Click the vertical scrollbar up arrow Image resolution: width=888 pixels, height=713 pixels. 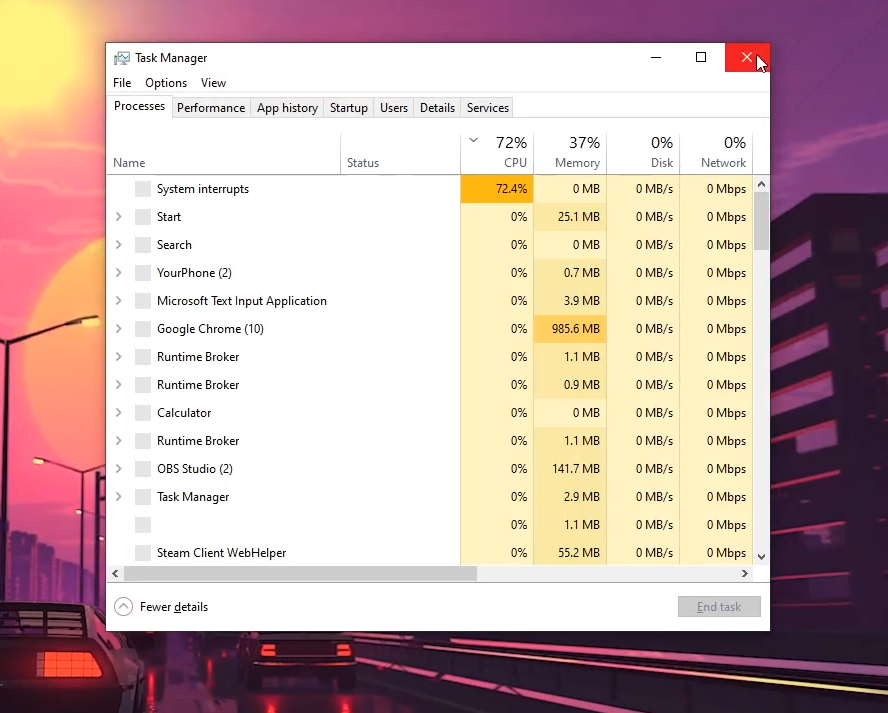[x=761, y=184]
